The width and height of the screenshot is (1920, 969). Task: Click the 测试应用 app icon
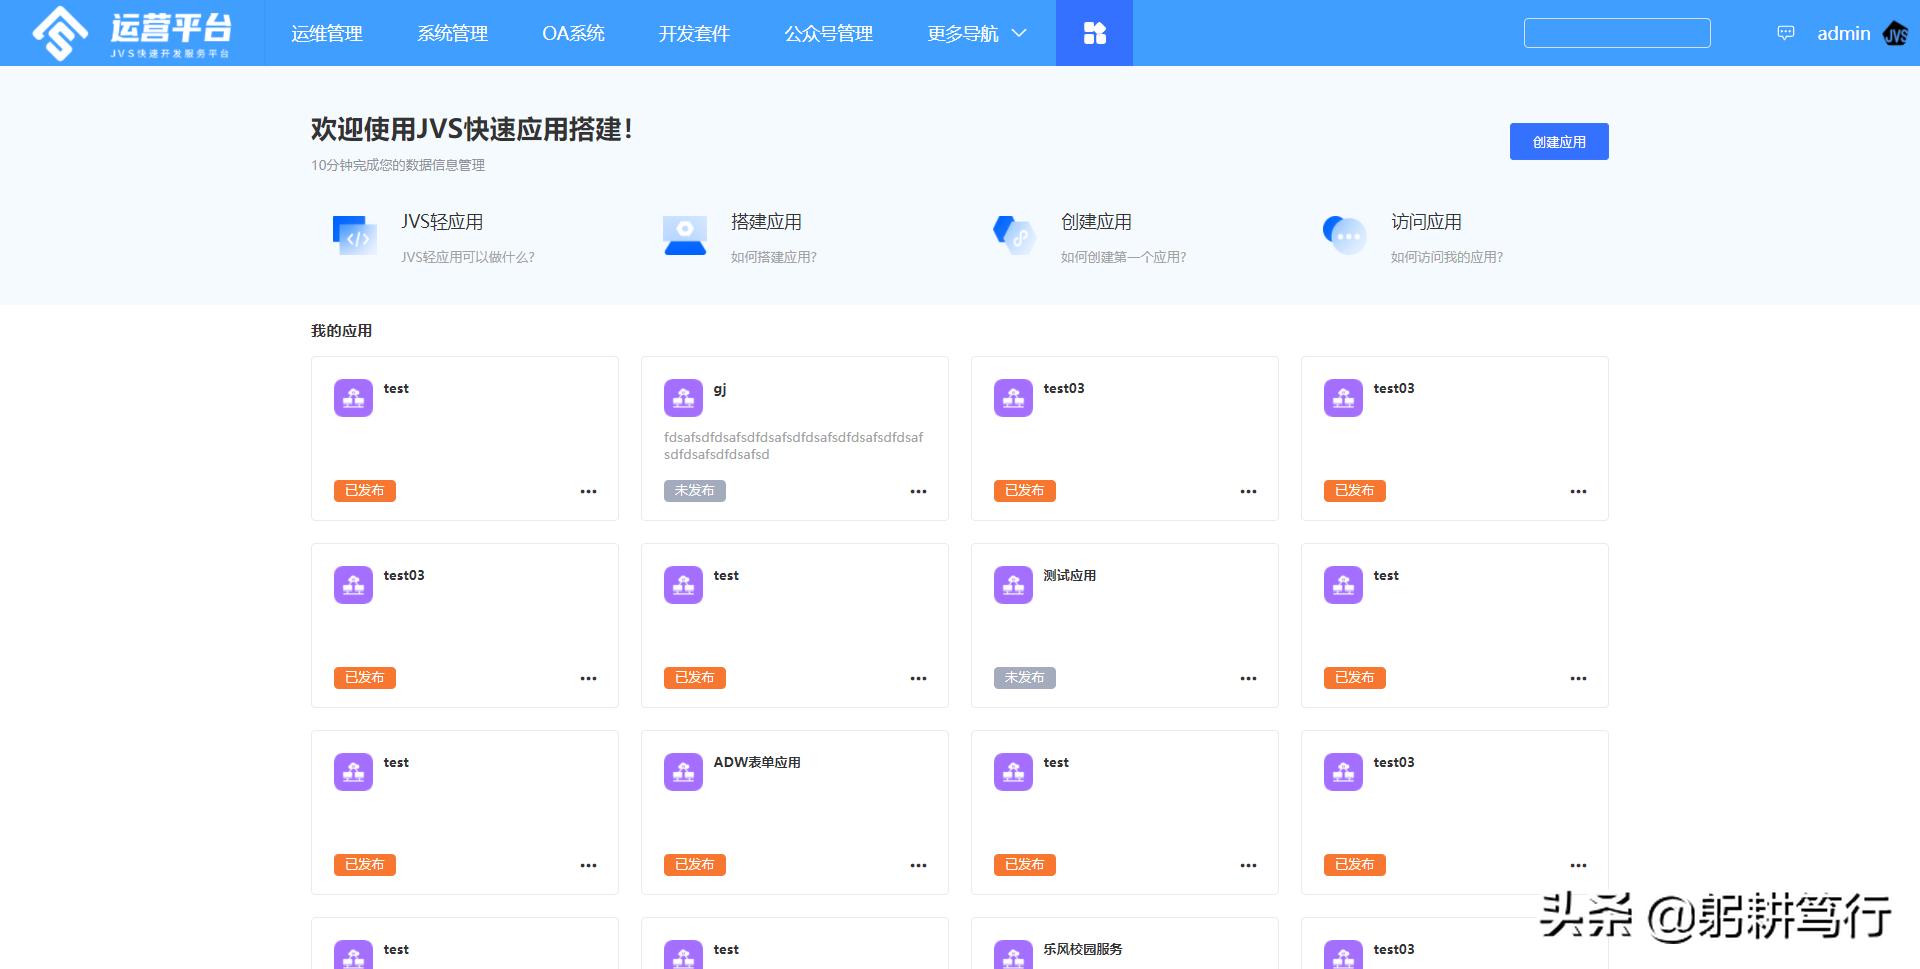point(1013,585)
